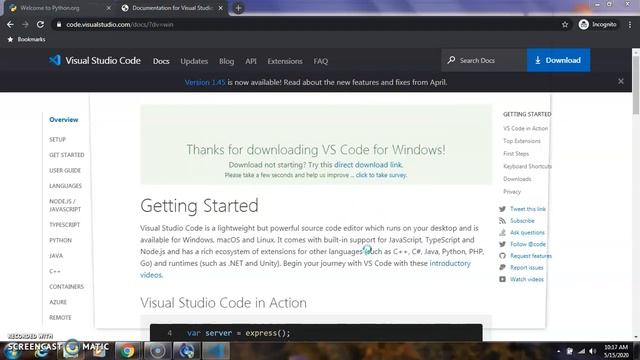640x360 pixels.
Task: Expand TYPESCRIPT in the left sidebar
Action: click(x=64, y=225)
